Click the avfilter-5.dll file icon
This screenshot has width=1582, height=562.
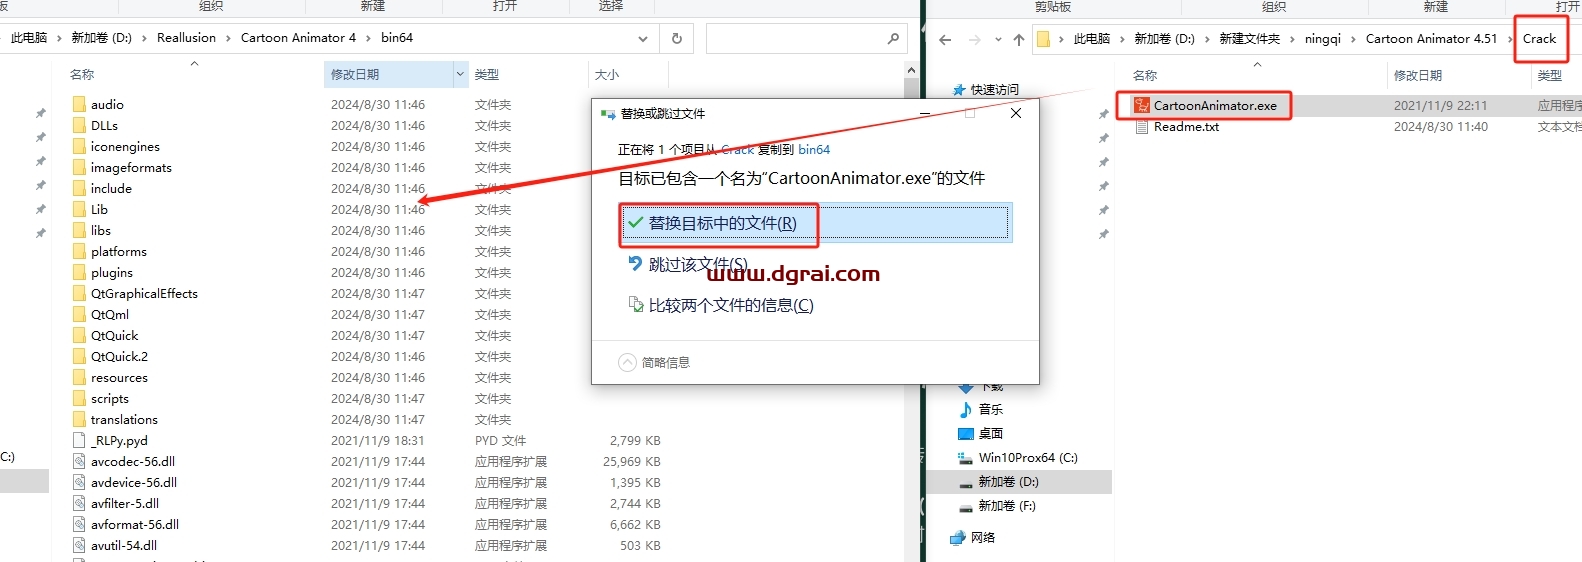point(79,503)
